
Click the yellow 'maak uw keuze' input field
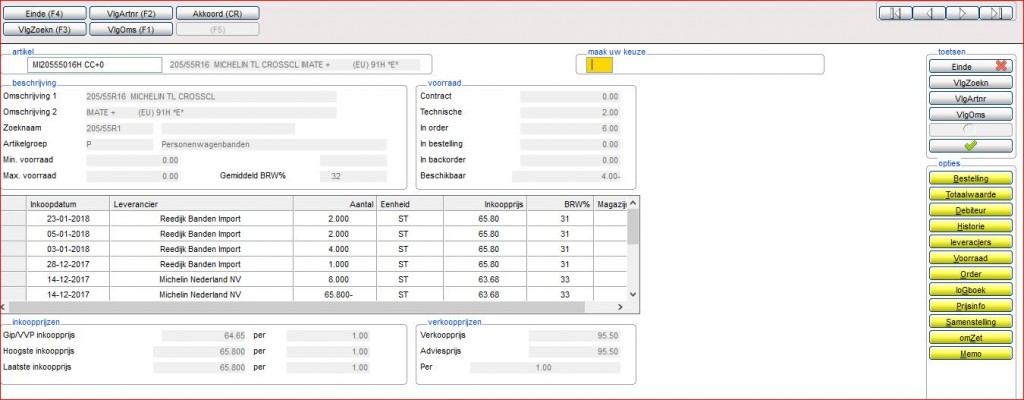point(599,65)
